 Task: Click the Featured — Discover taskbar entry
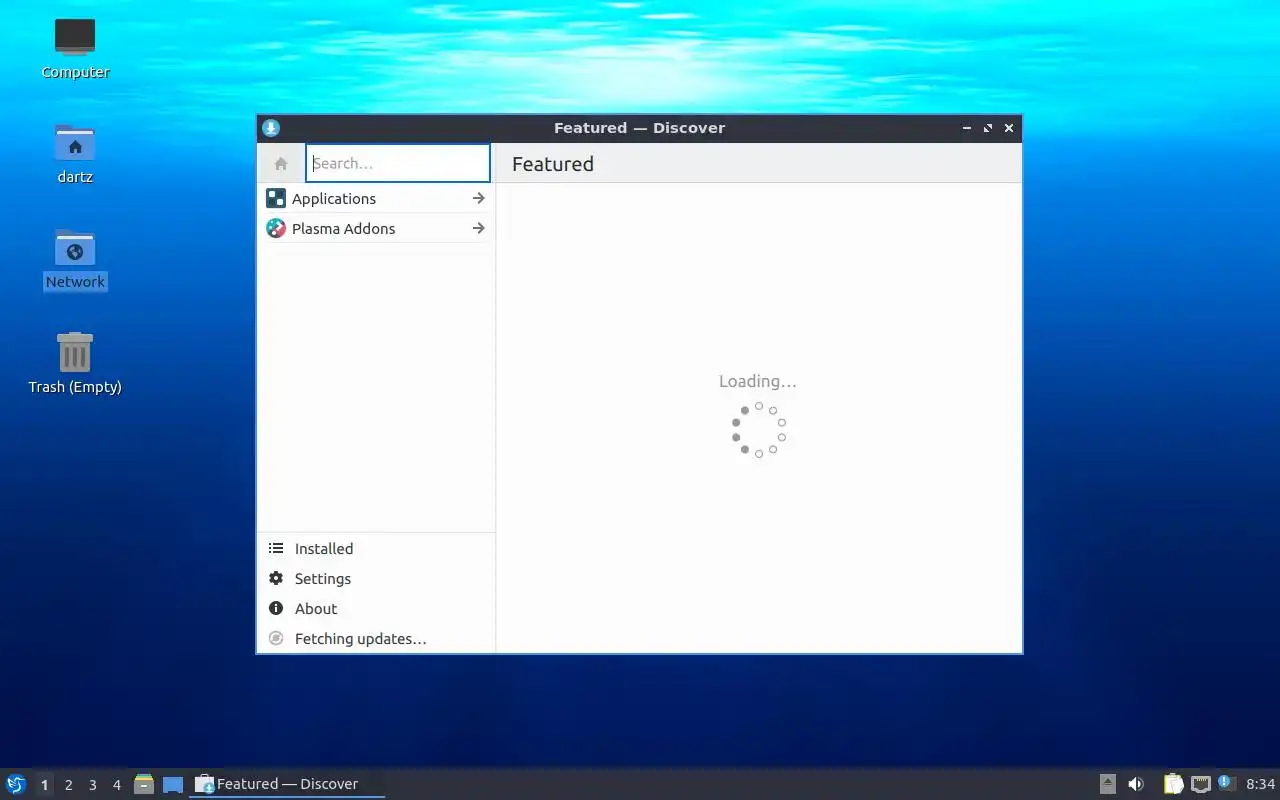tap(287, 784)
